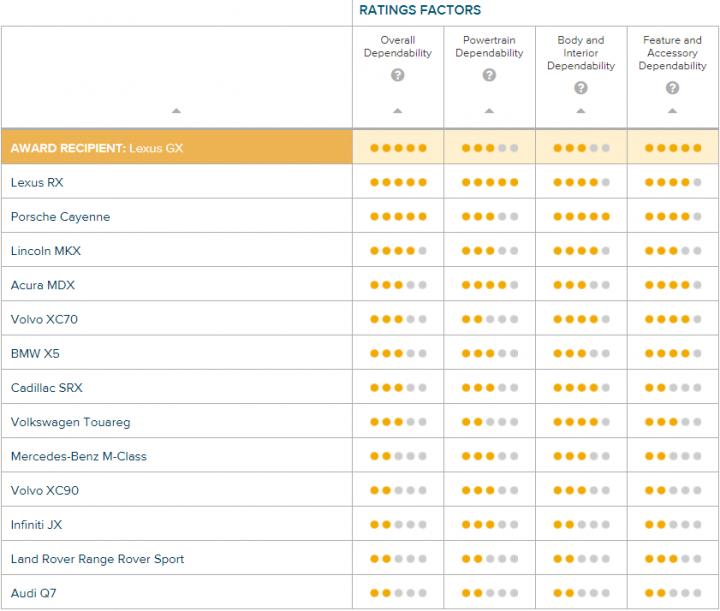Click Volvo XC70 body and interior rating
Viewport: 720px width, 611px height.
pos(581,319)
